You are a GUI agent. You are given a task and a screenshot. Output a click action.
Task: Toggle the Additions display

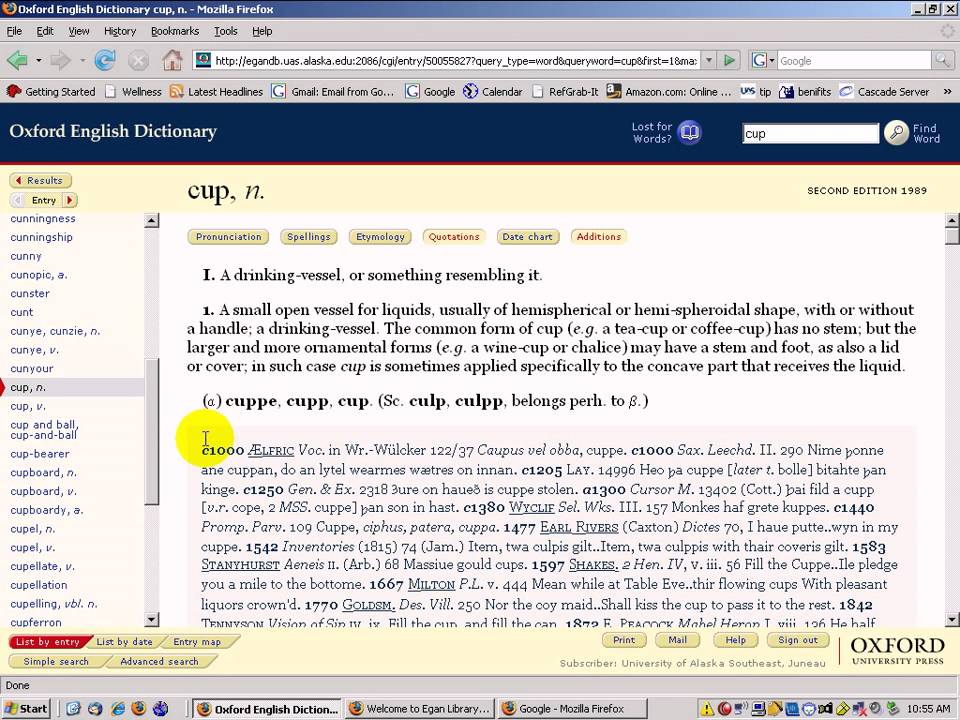coord(598,237)
